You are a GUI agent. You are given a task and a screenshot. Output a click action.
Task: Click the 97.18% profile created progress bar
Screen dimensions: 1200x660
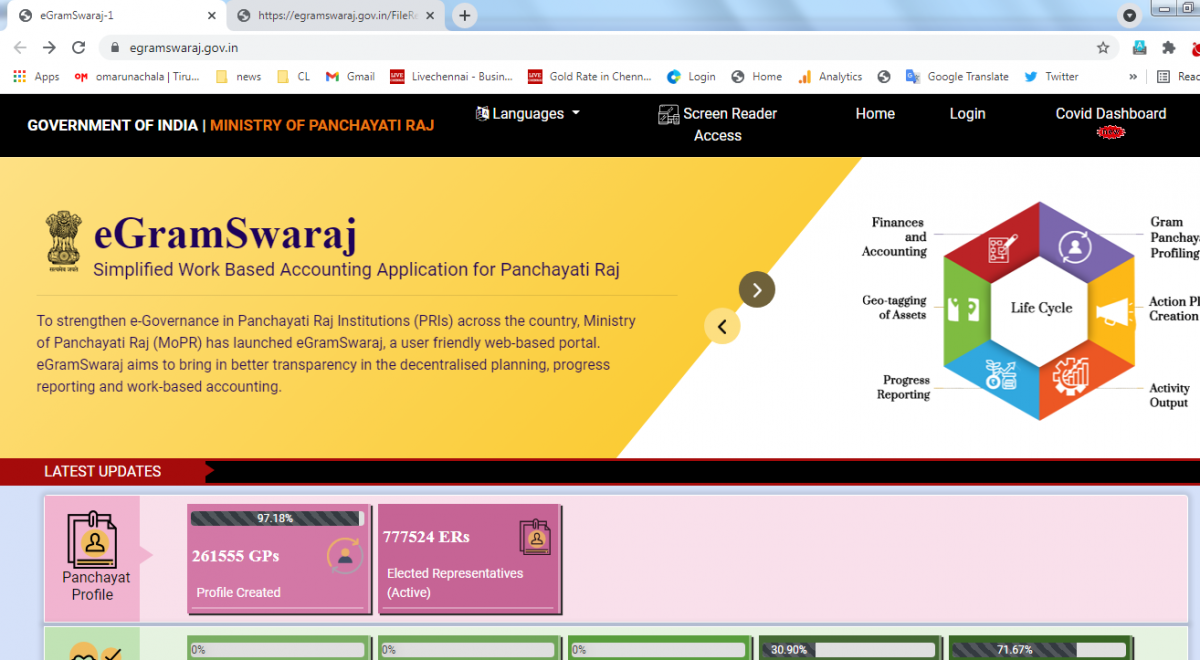pyautogui.click(x=277, y=518)
